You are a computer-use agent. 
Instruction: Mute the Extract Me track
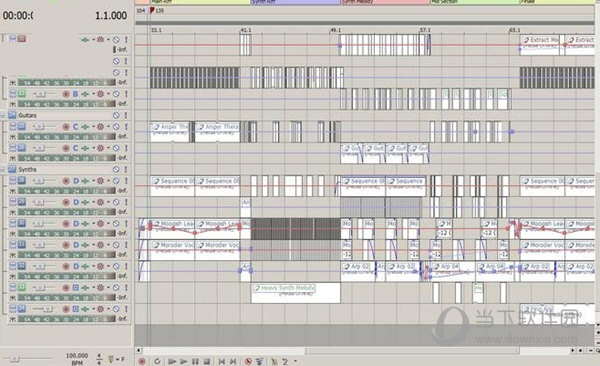pyautogui.click(x=116, y=39)
